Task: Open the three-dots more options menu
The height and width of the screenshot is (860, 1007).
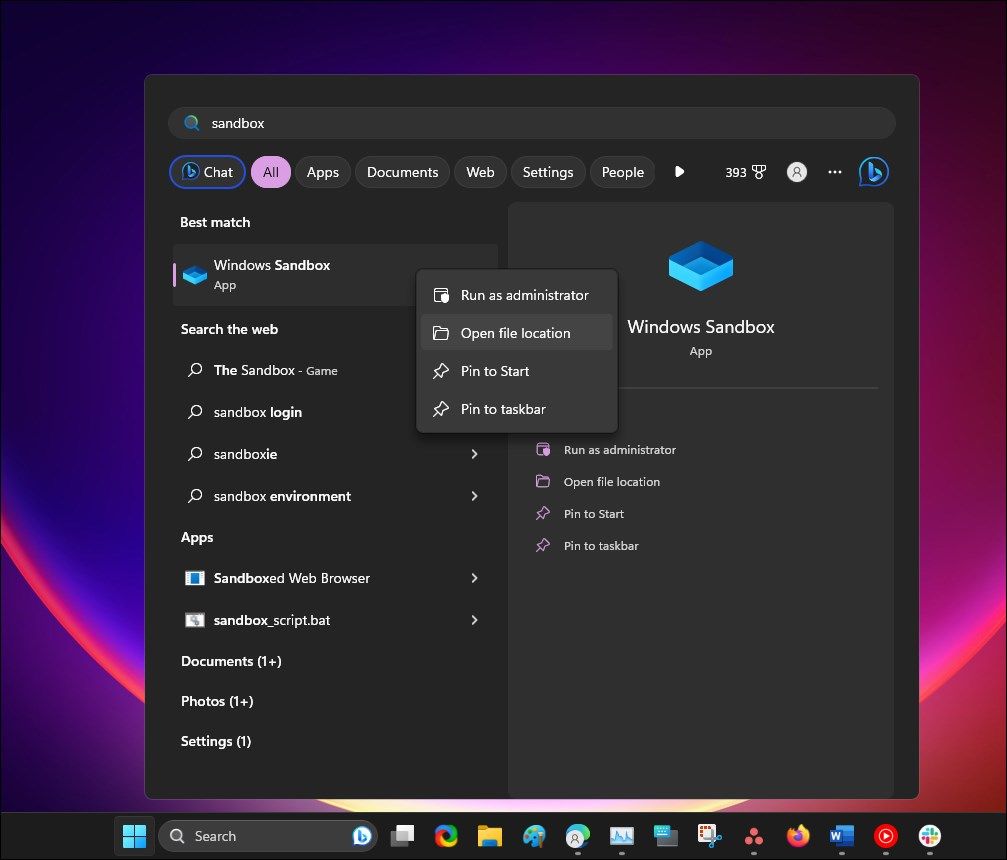Action: 835,172
